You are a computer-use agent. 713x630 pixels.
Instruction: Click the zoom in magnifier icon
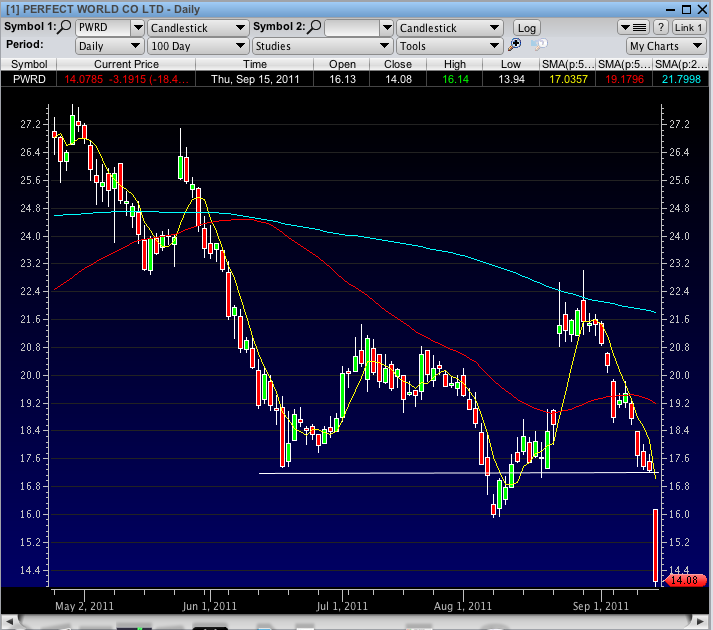tap(516, 46)
